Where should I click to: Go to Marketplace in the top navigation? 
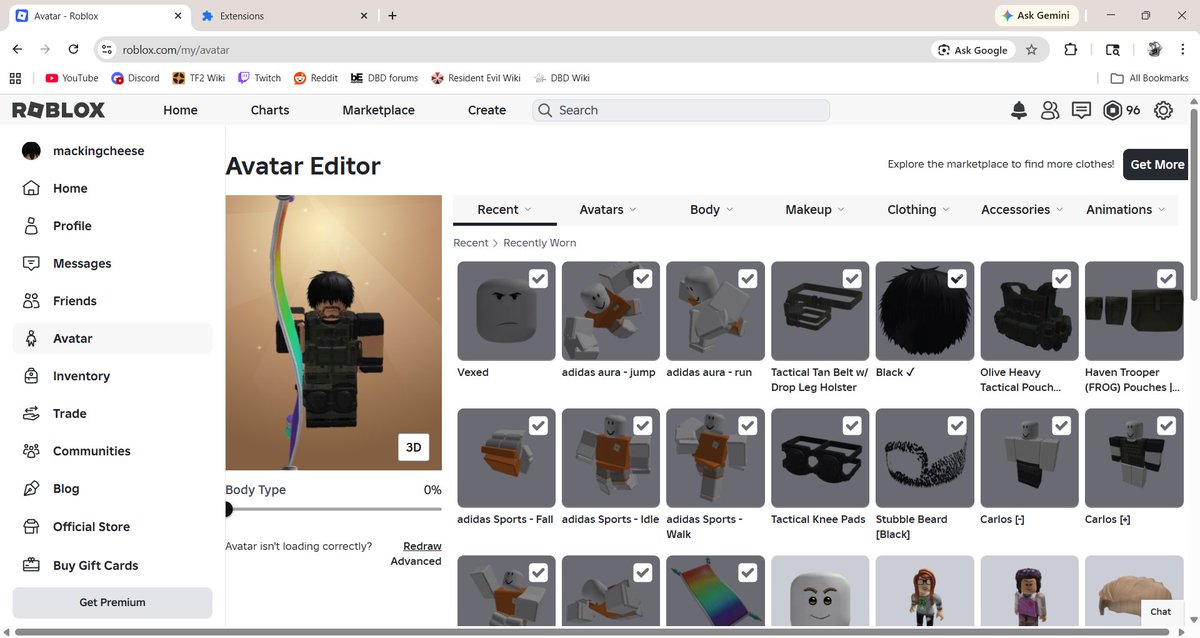click(378, 110)
